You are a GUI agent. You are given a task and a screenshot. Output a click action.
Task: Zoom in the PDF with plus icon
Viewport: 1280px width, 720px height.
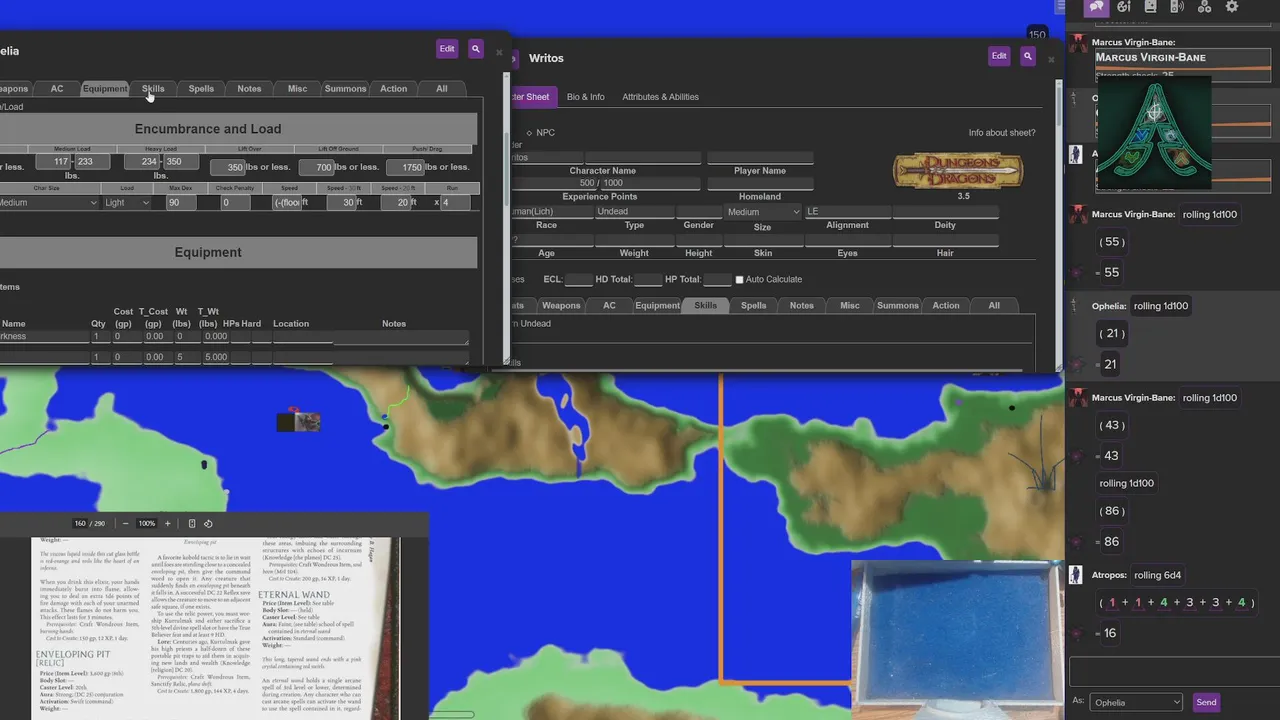click(167, 523)
